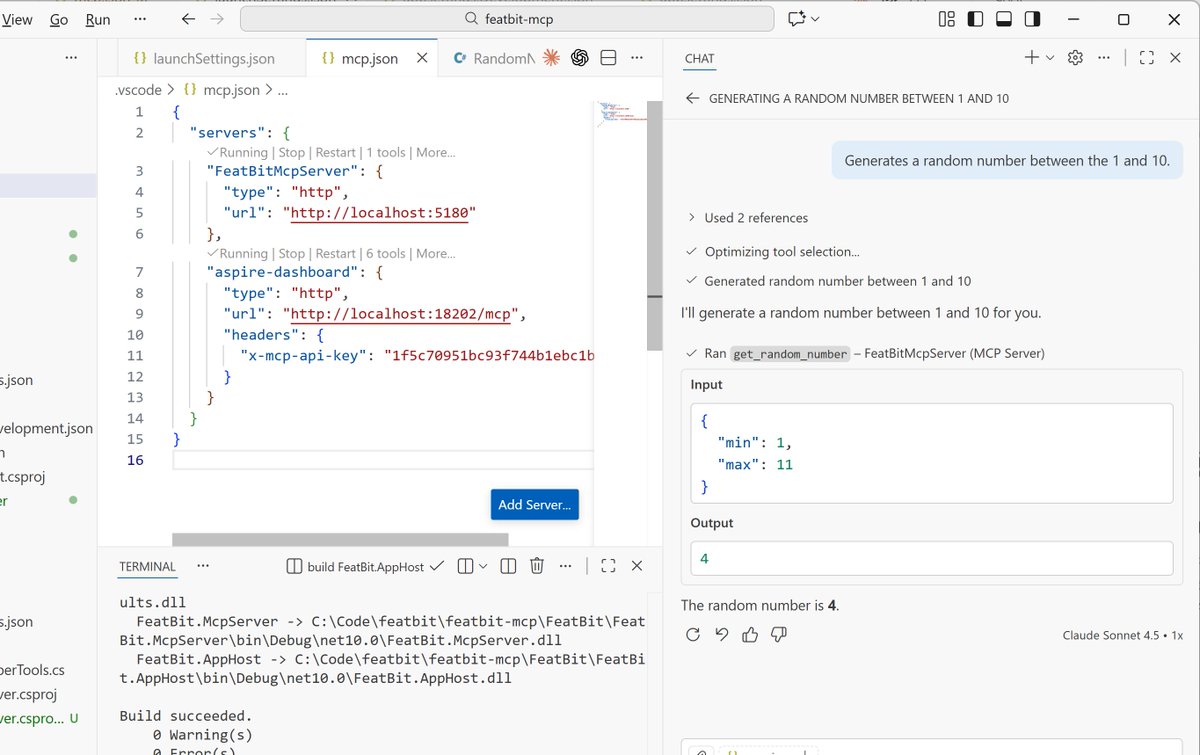Open the new chat dropdown chevron

click(x=1050, y=58)
